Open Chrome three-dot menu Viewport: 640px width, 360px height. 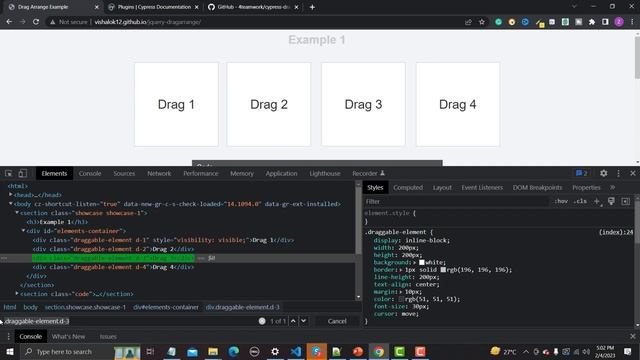(x=632, y=22)
